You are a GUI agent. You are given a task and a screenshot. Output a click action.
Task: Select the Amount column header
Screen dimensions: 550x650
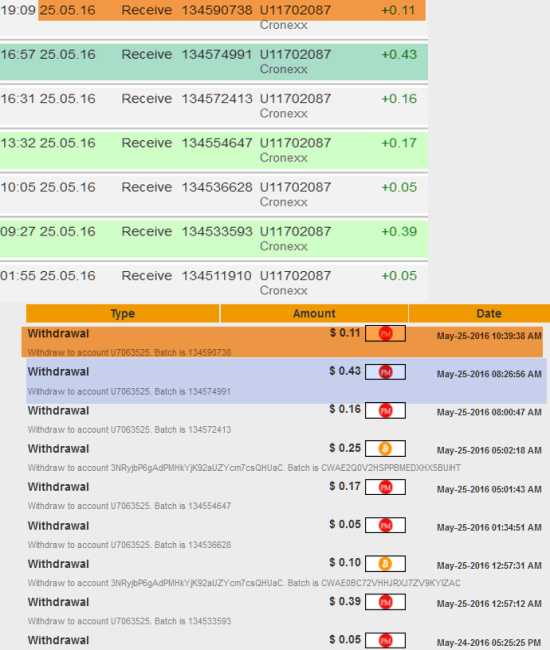(x=314, y=313)
